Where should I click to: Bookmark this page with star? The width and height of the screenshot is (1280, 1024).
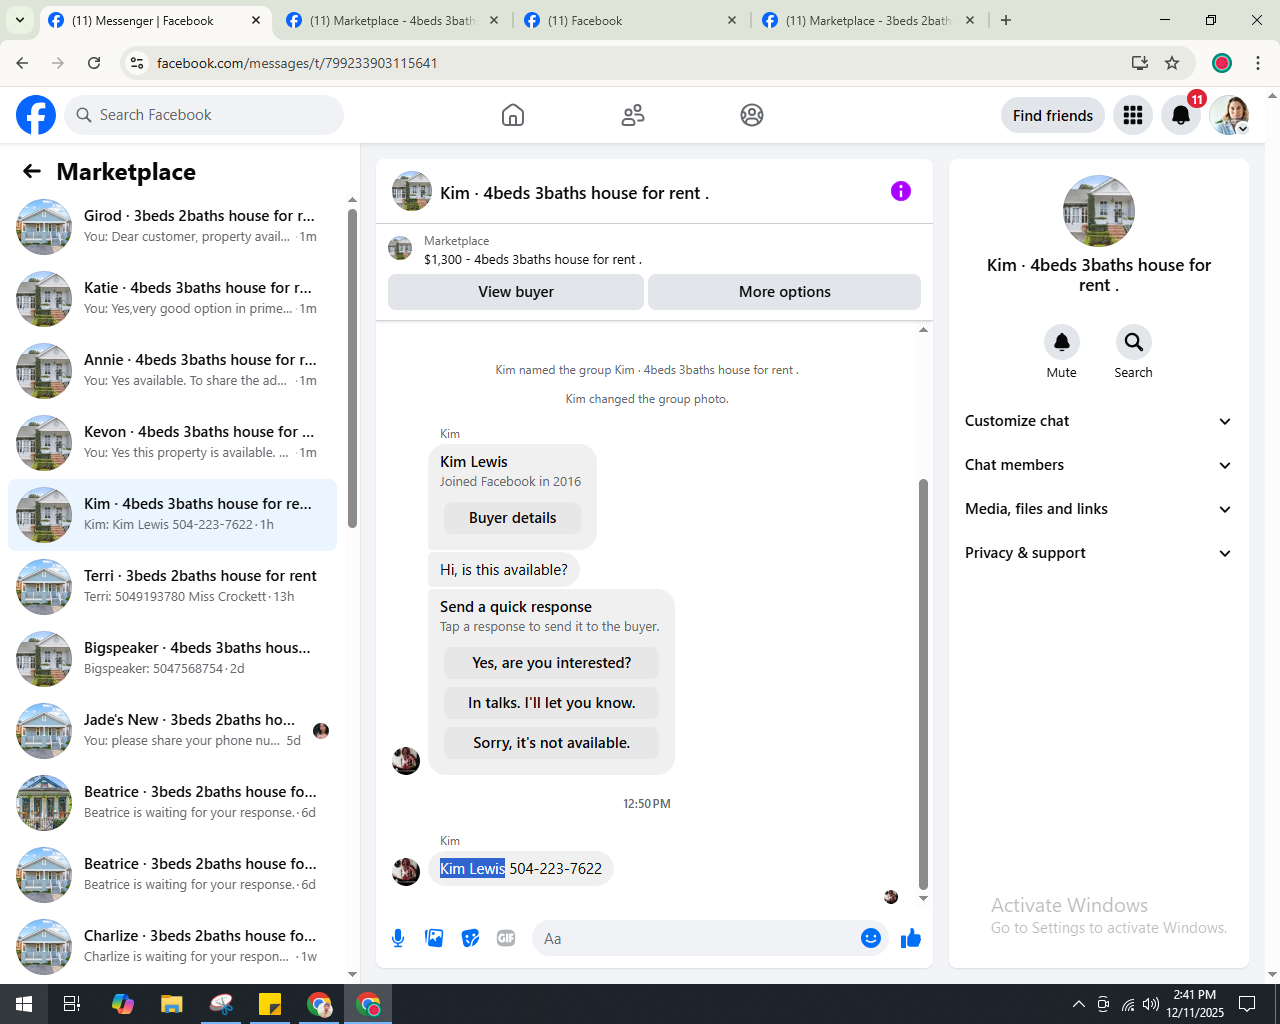coord(1172,63)
